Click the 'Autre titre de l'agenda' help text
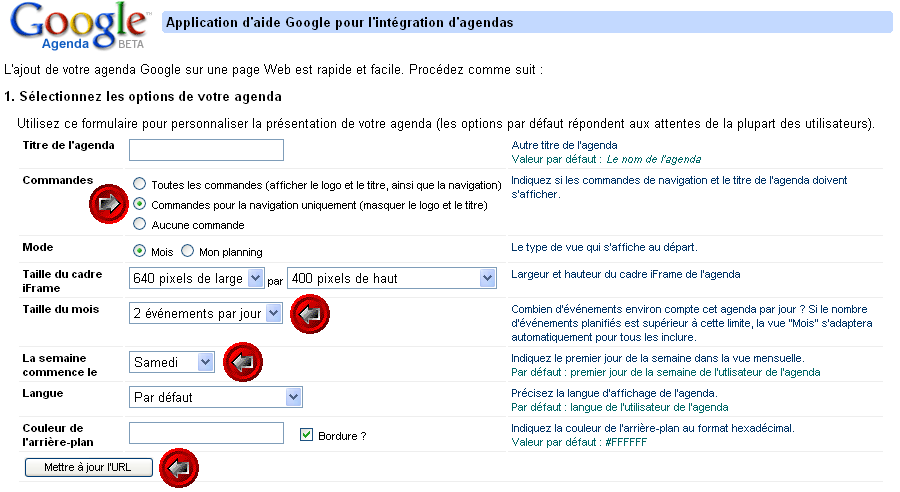The height and width of the screenshot is (492, 900). tap(564, 145)
